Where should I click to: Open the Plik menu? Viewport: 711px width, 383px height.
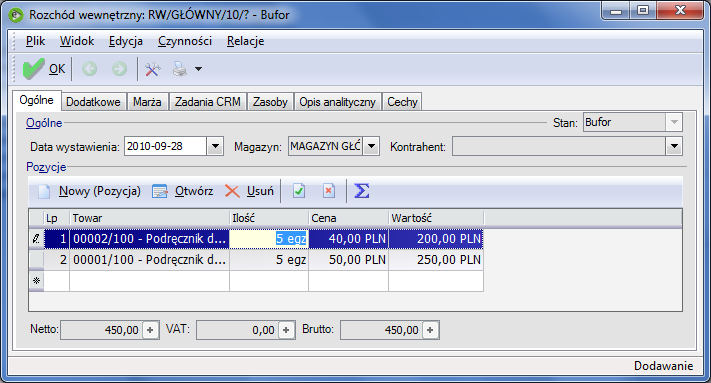(35, 41)
